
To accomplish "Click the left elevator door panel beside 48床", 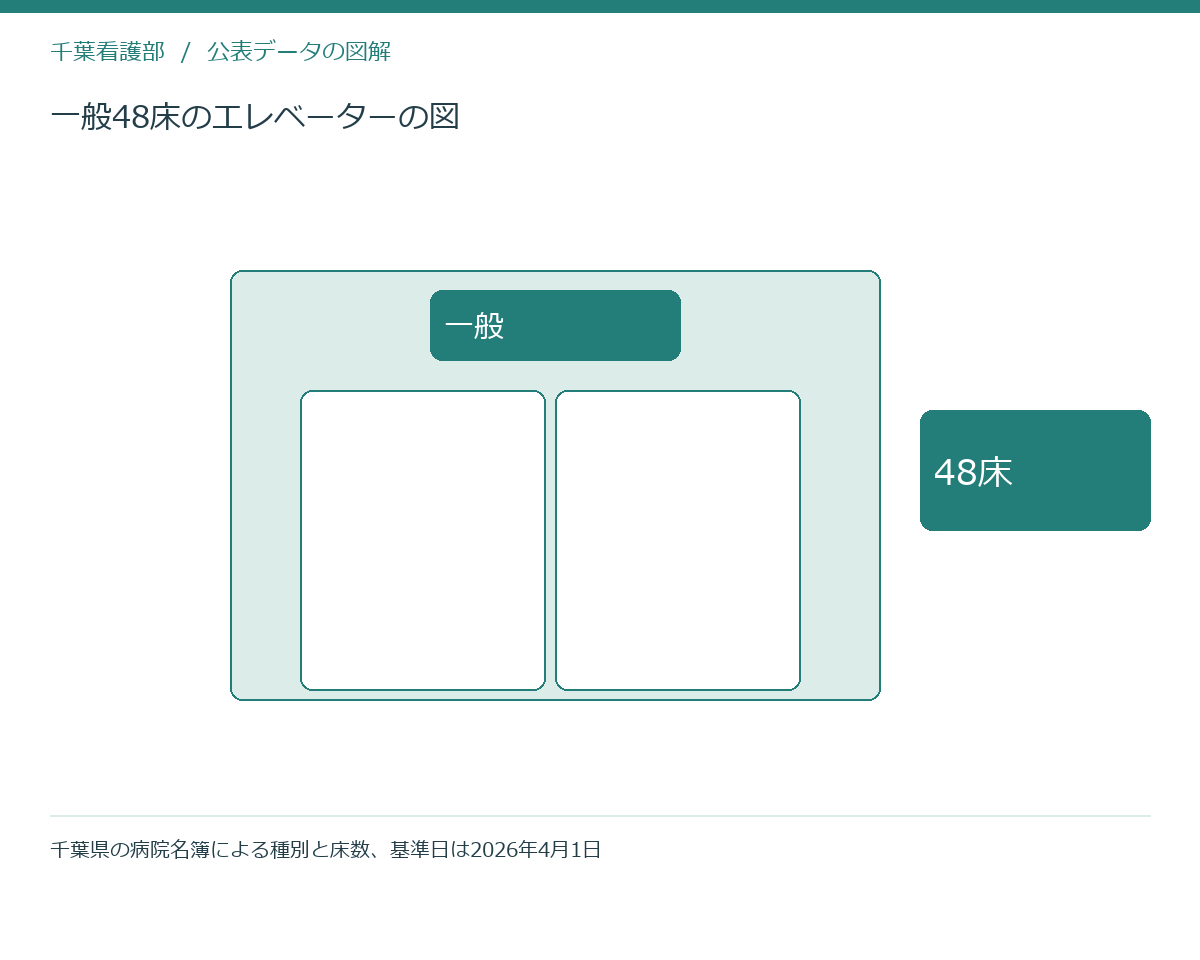I will [x=423, y=540].
